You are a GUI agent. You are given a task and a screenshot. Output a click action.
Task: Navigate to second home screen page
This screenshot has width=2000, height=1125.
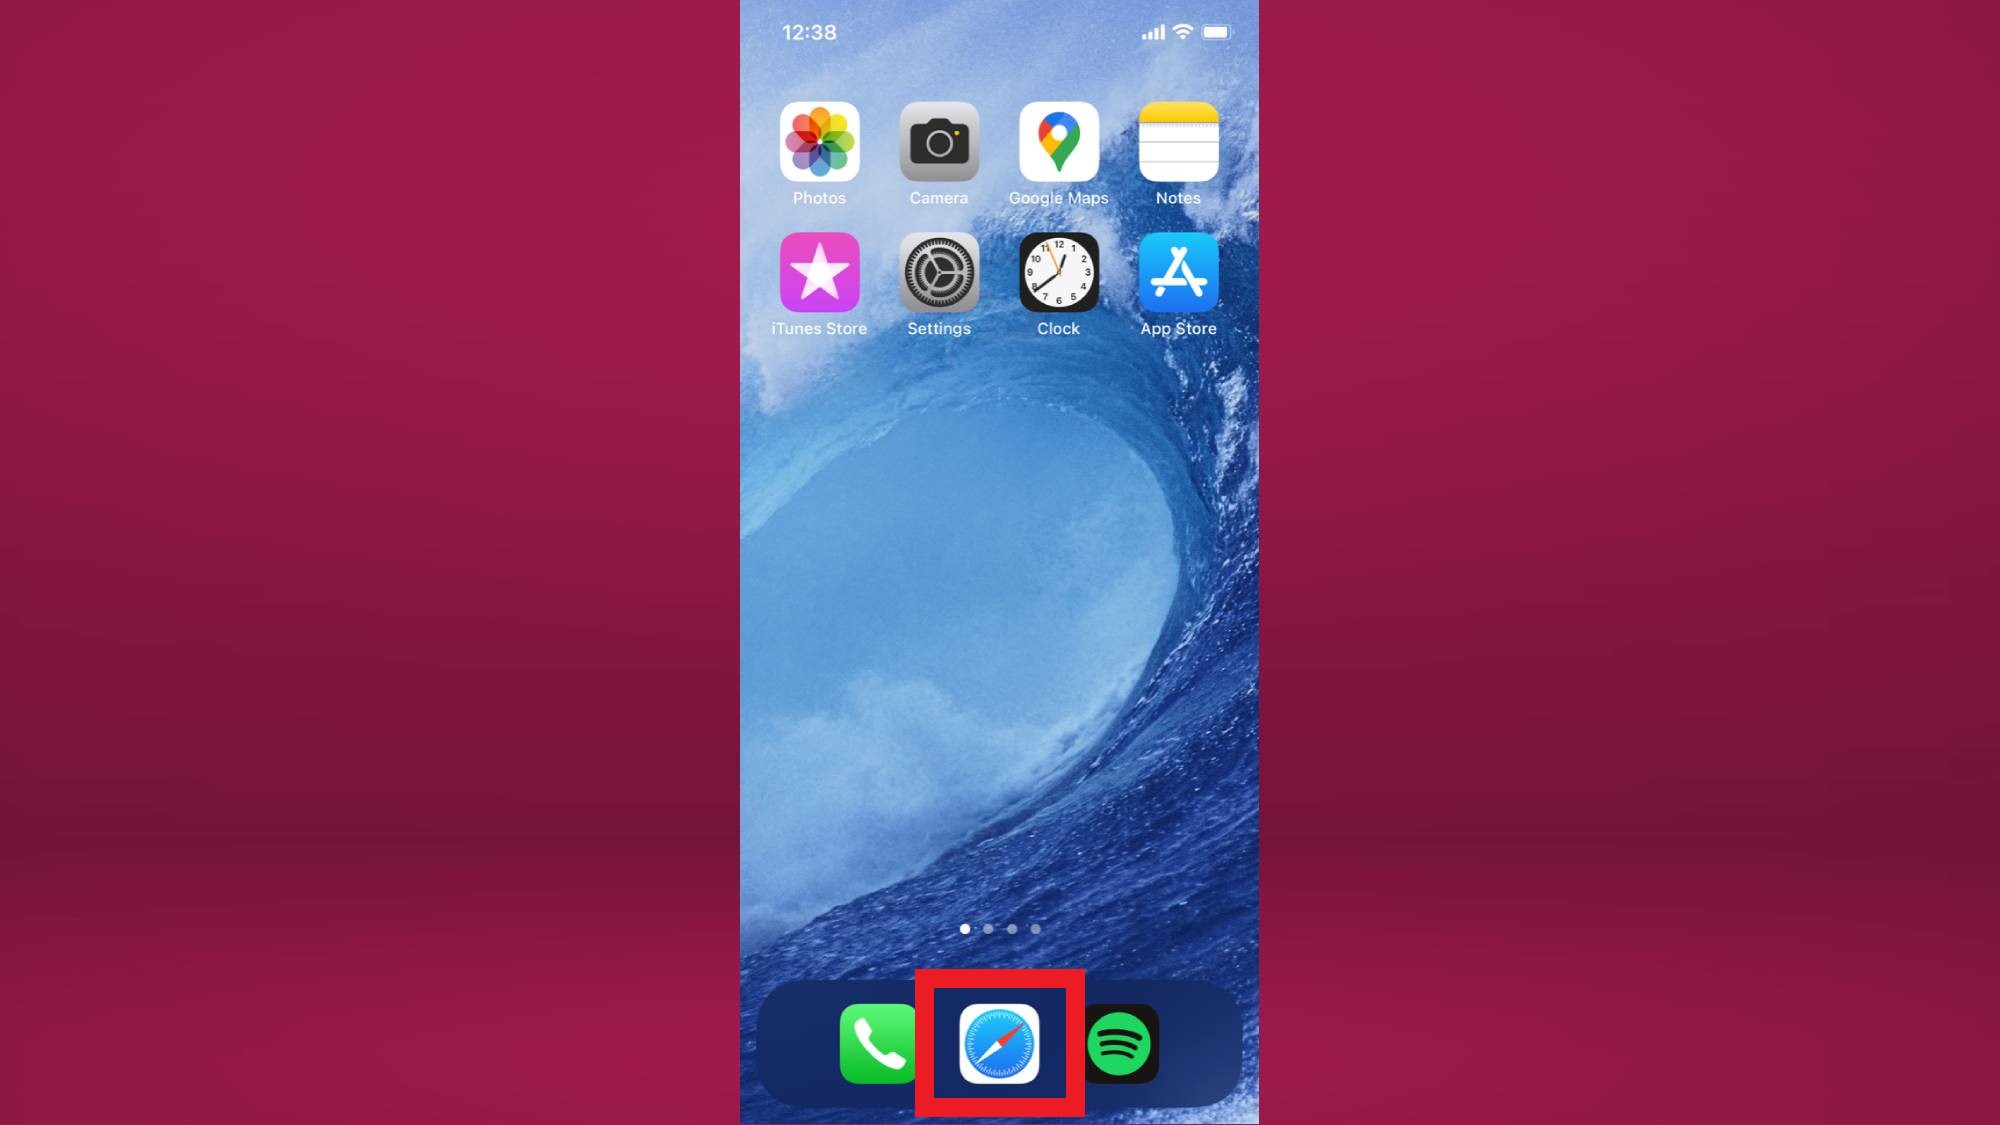(988, 929)
